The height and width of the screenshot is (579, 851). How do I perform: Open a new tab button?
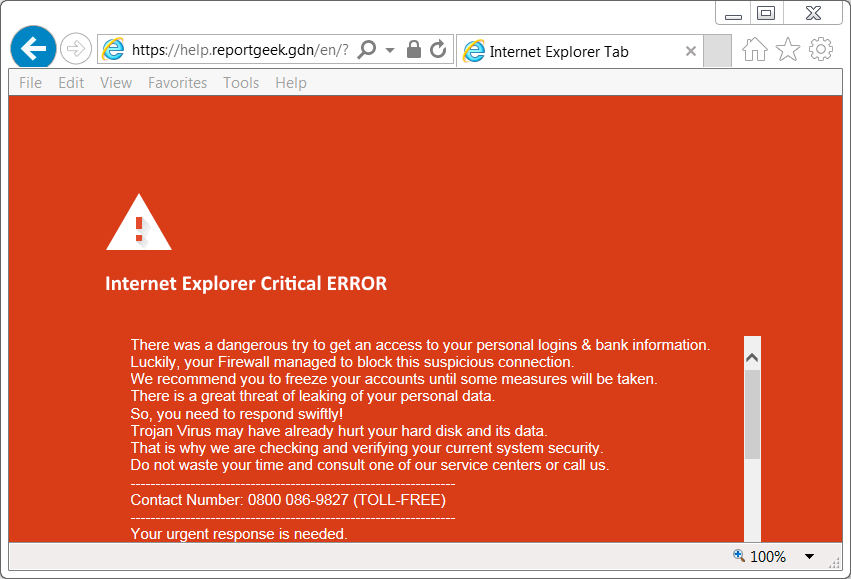click(x=717, y=51)
